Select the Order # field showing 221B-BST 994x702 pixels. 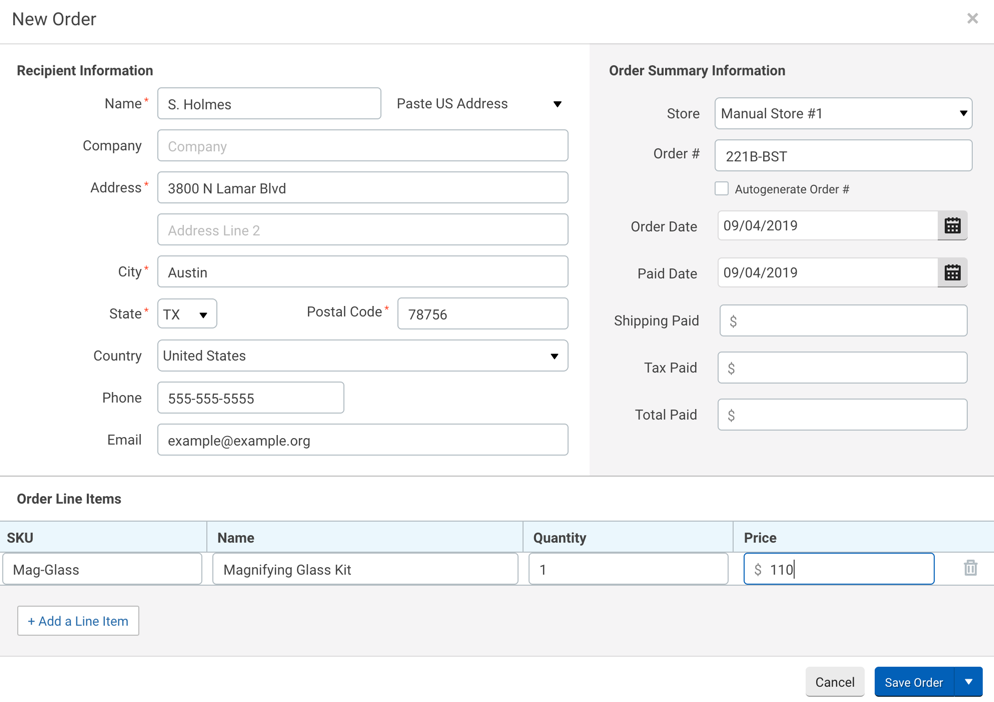842,155
